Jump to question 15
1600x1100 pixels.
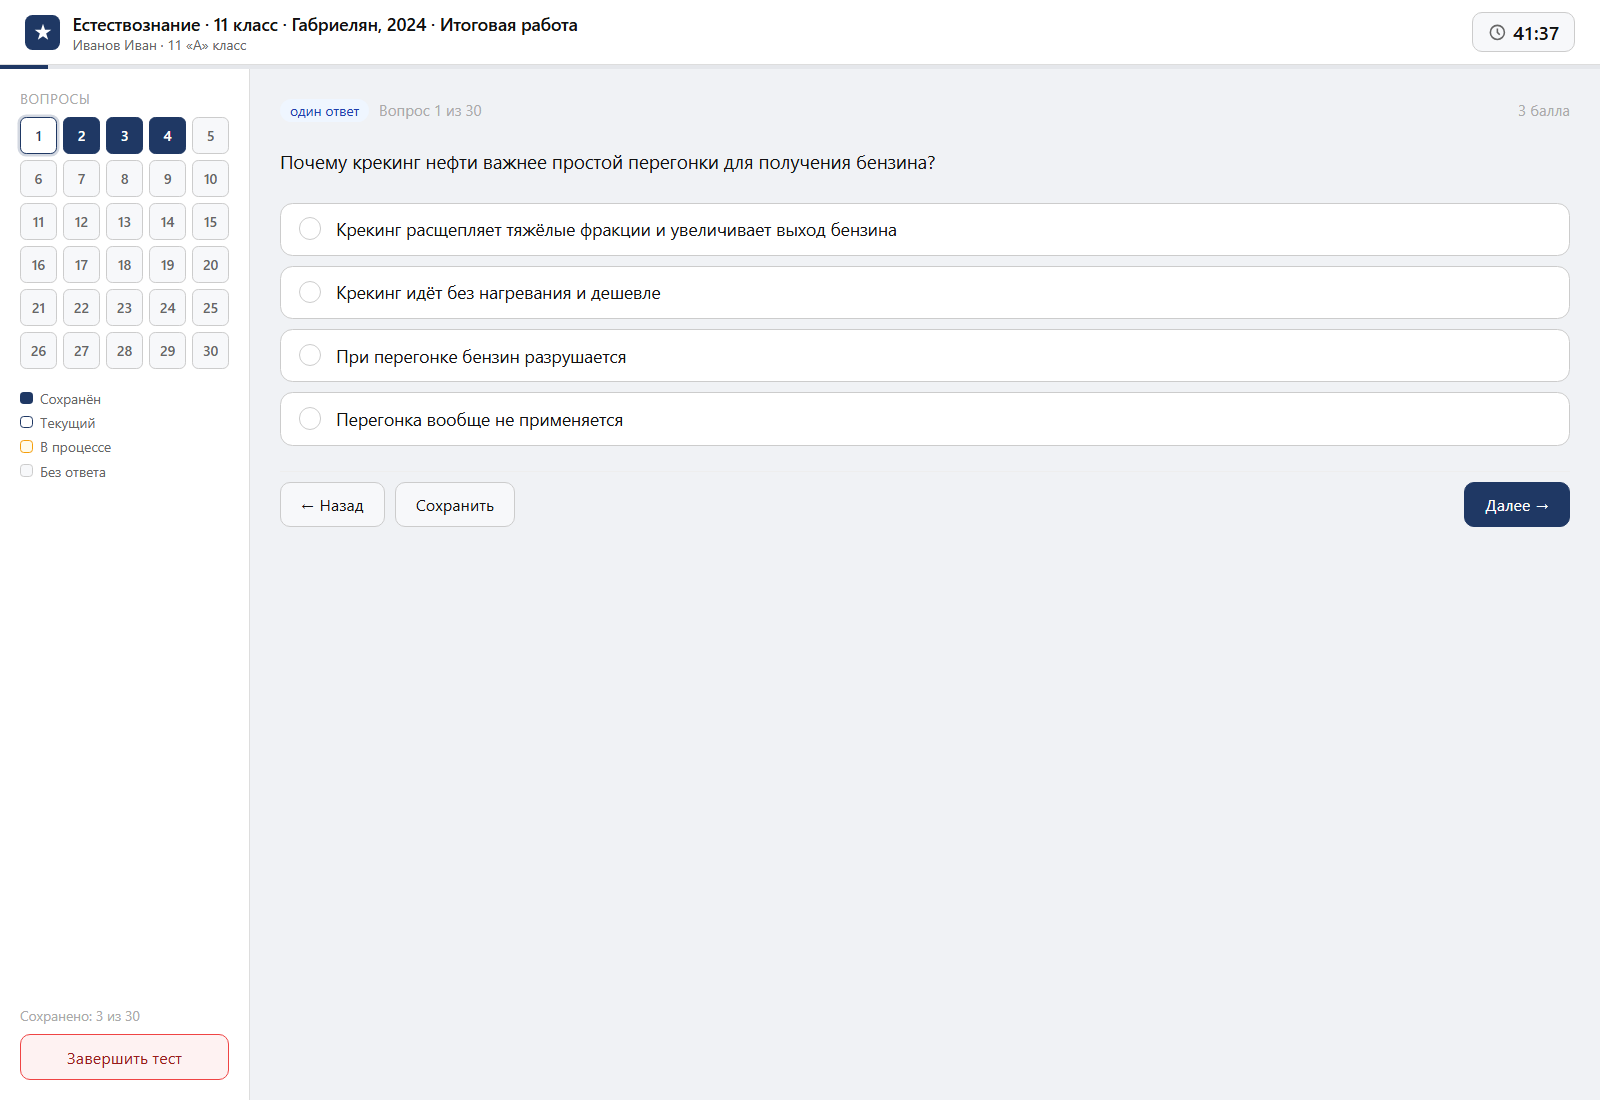point(210,222)
